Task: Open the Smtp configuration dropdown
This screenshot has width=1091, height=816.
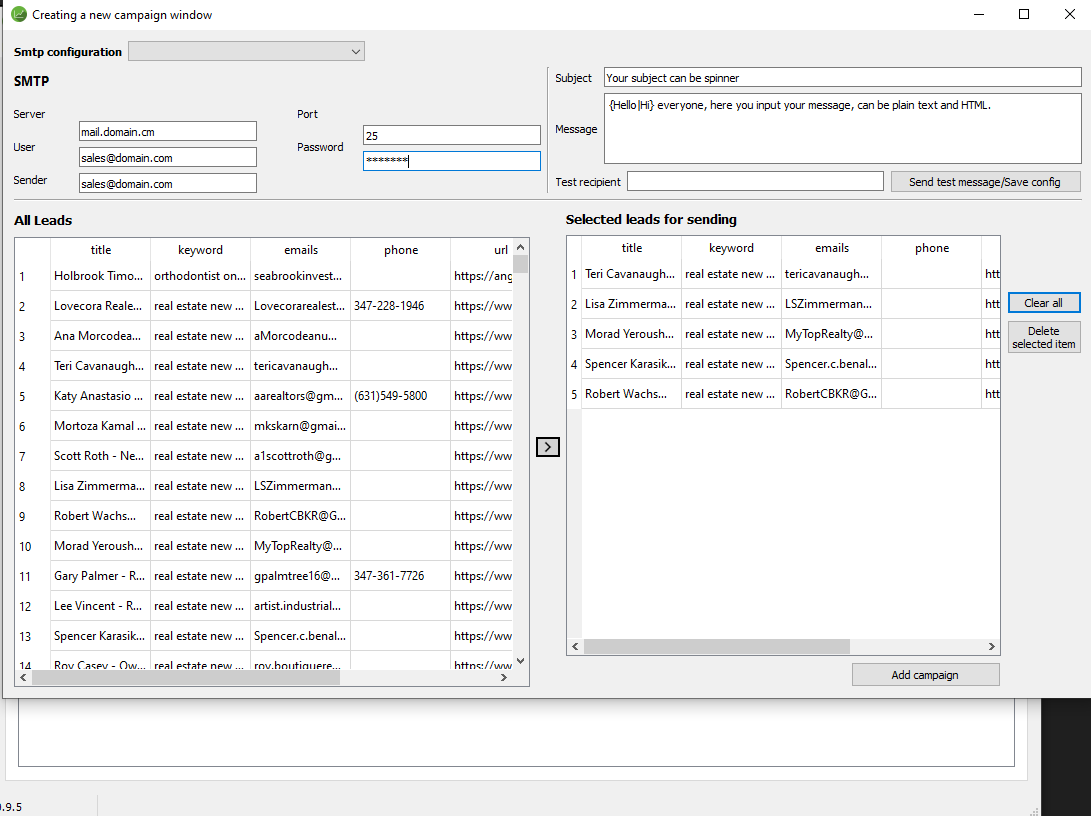Action: coord(246,52)
